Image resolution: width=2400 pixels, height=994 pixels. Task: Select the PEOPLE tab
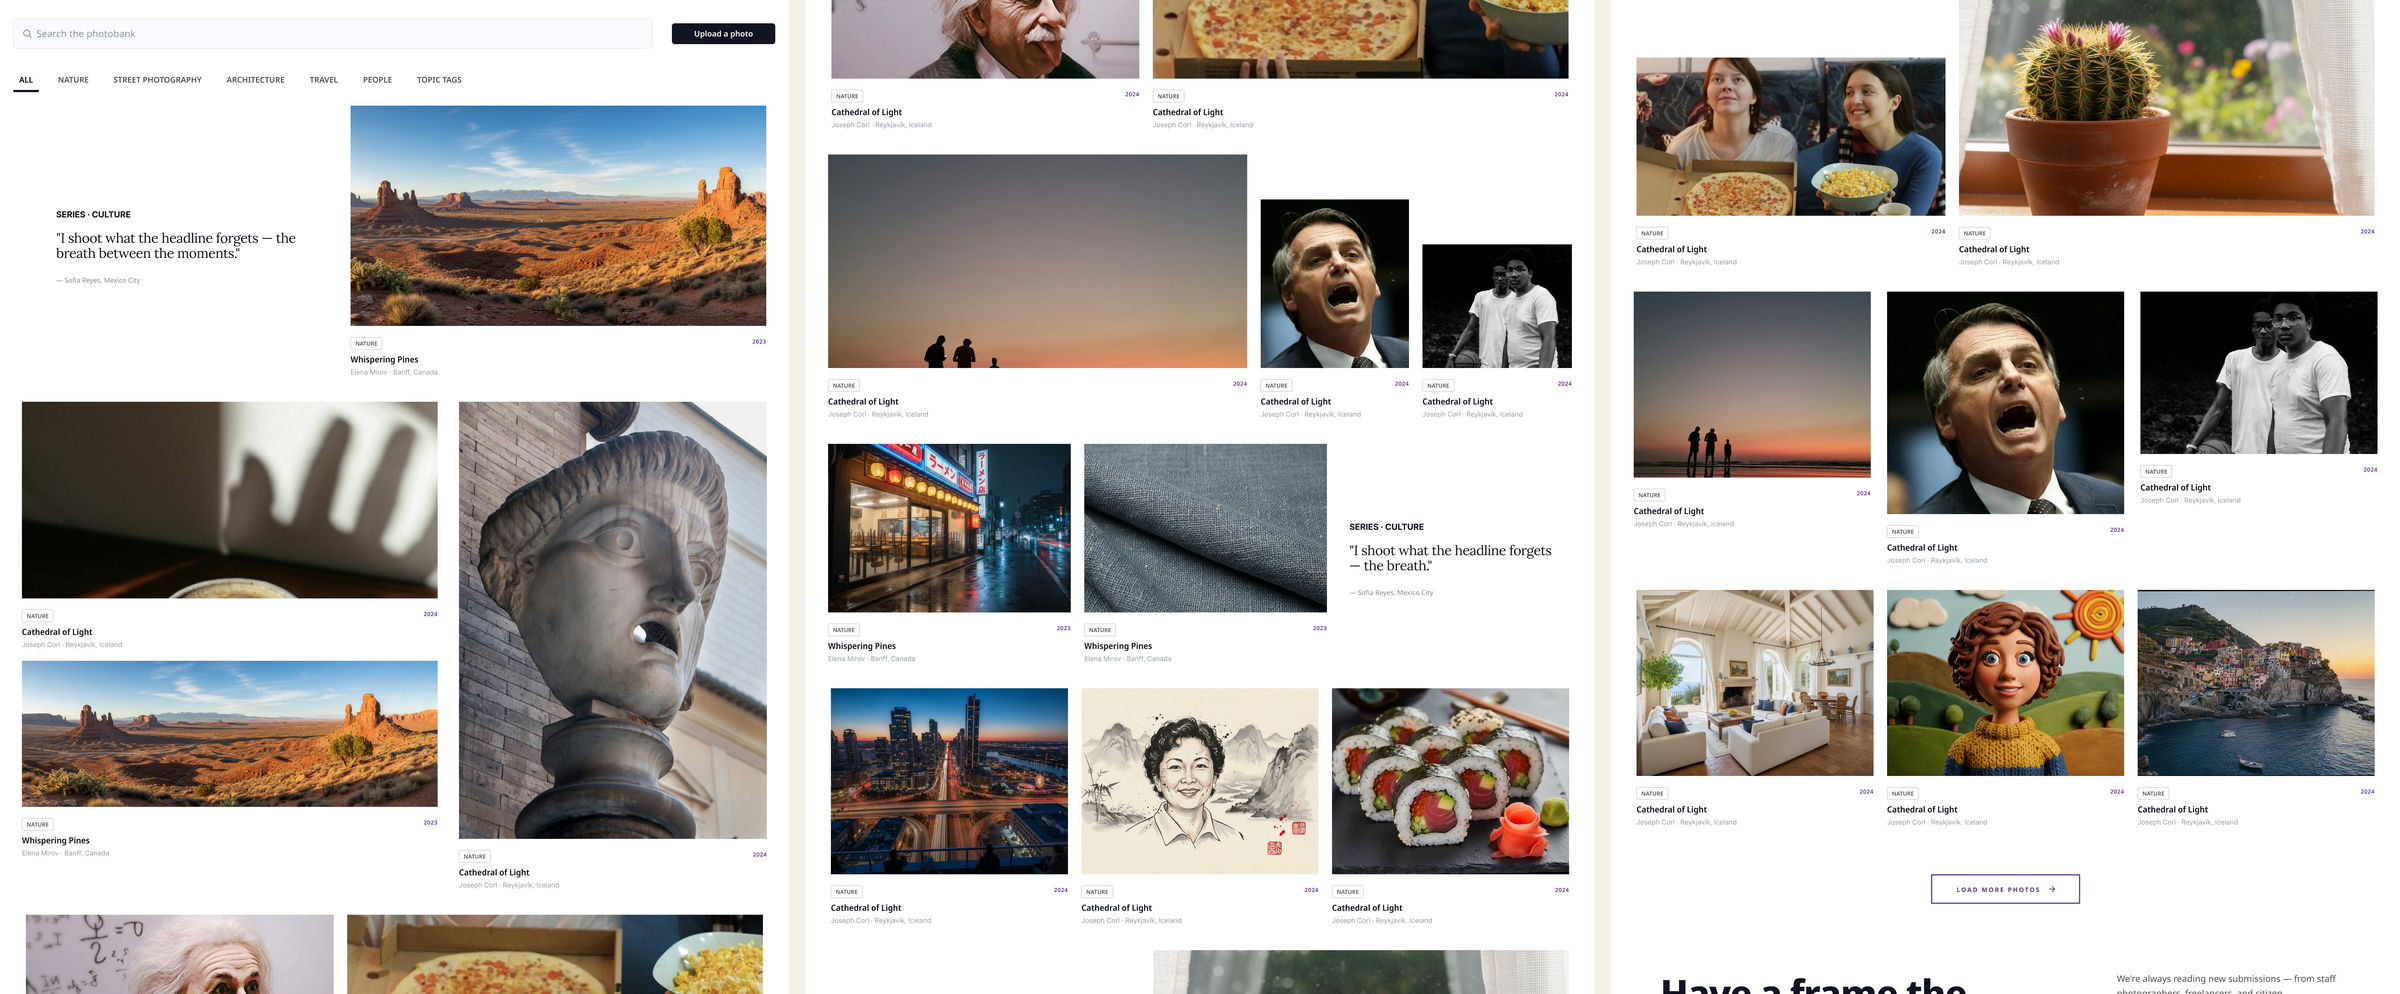click(377, 80)
